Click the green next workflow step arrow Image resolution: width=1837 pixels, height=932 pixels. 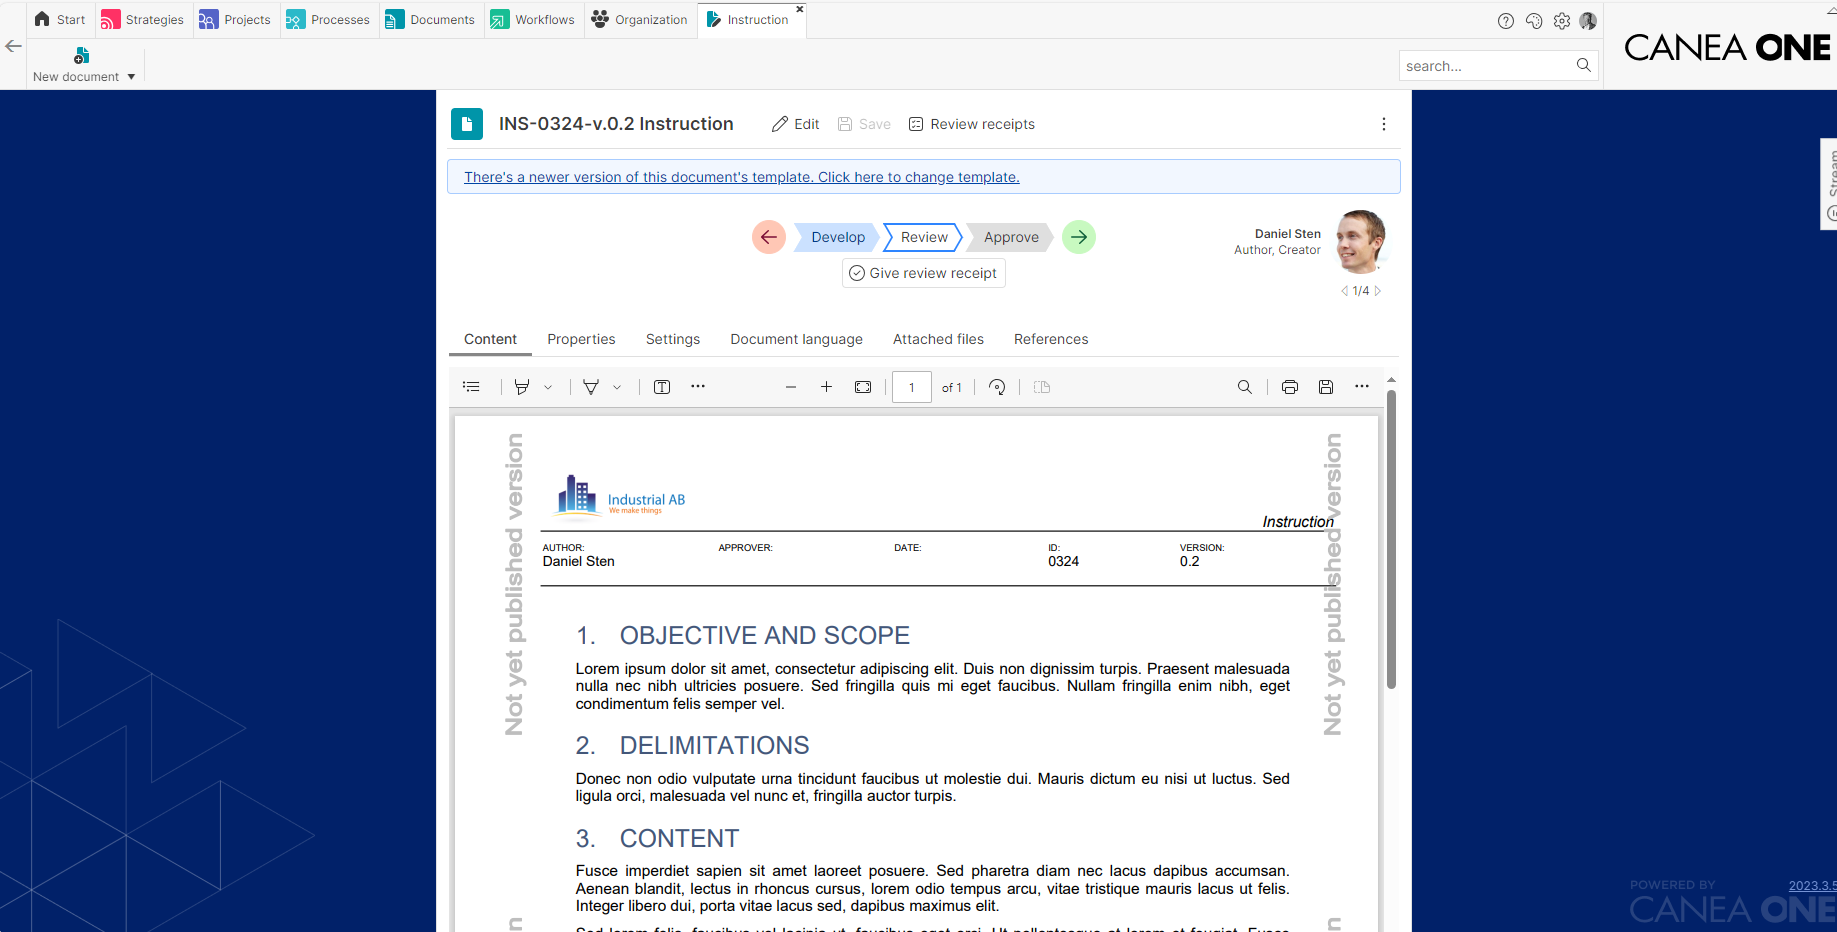(1078, 237)
